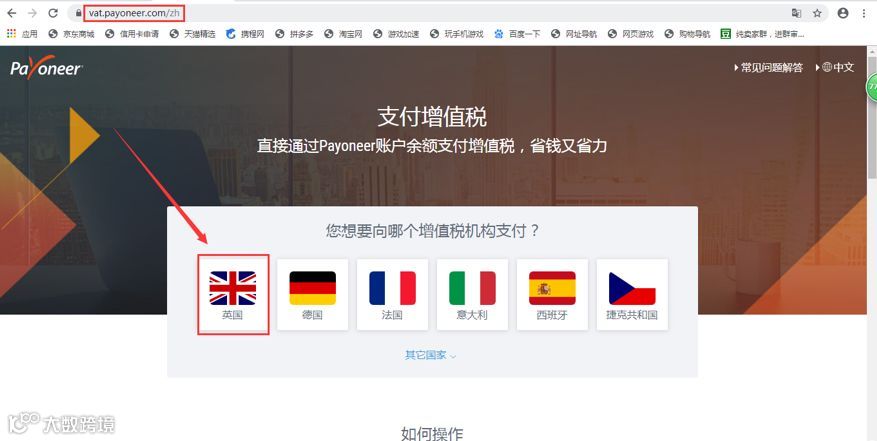View site security lock info
Image resolution: width=877 pixels, height=441 pixels.
click(x=78, y=13)
